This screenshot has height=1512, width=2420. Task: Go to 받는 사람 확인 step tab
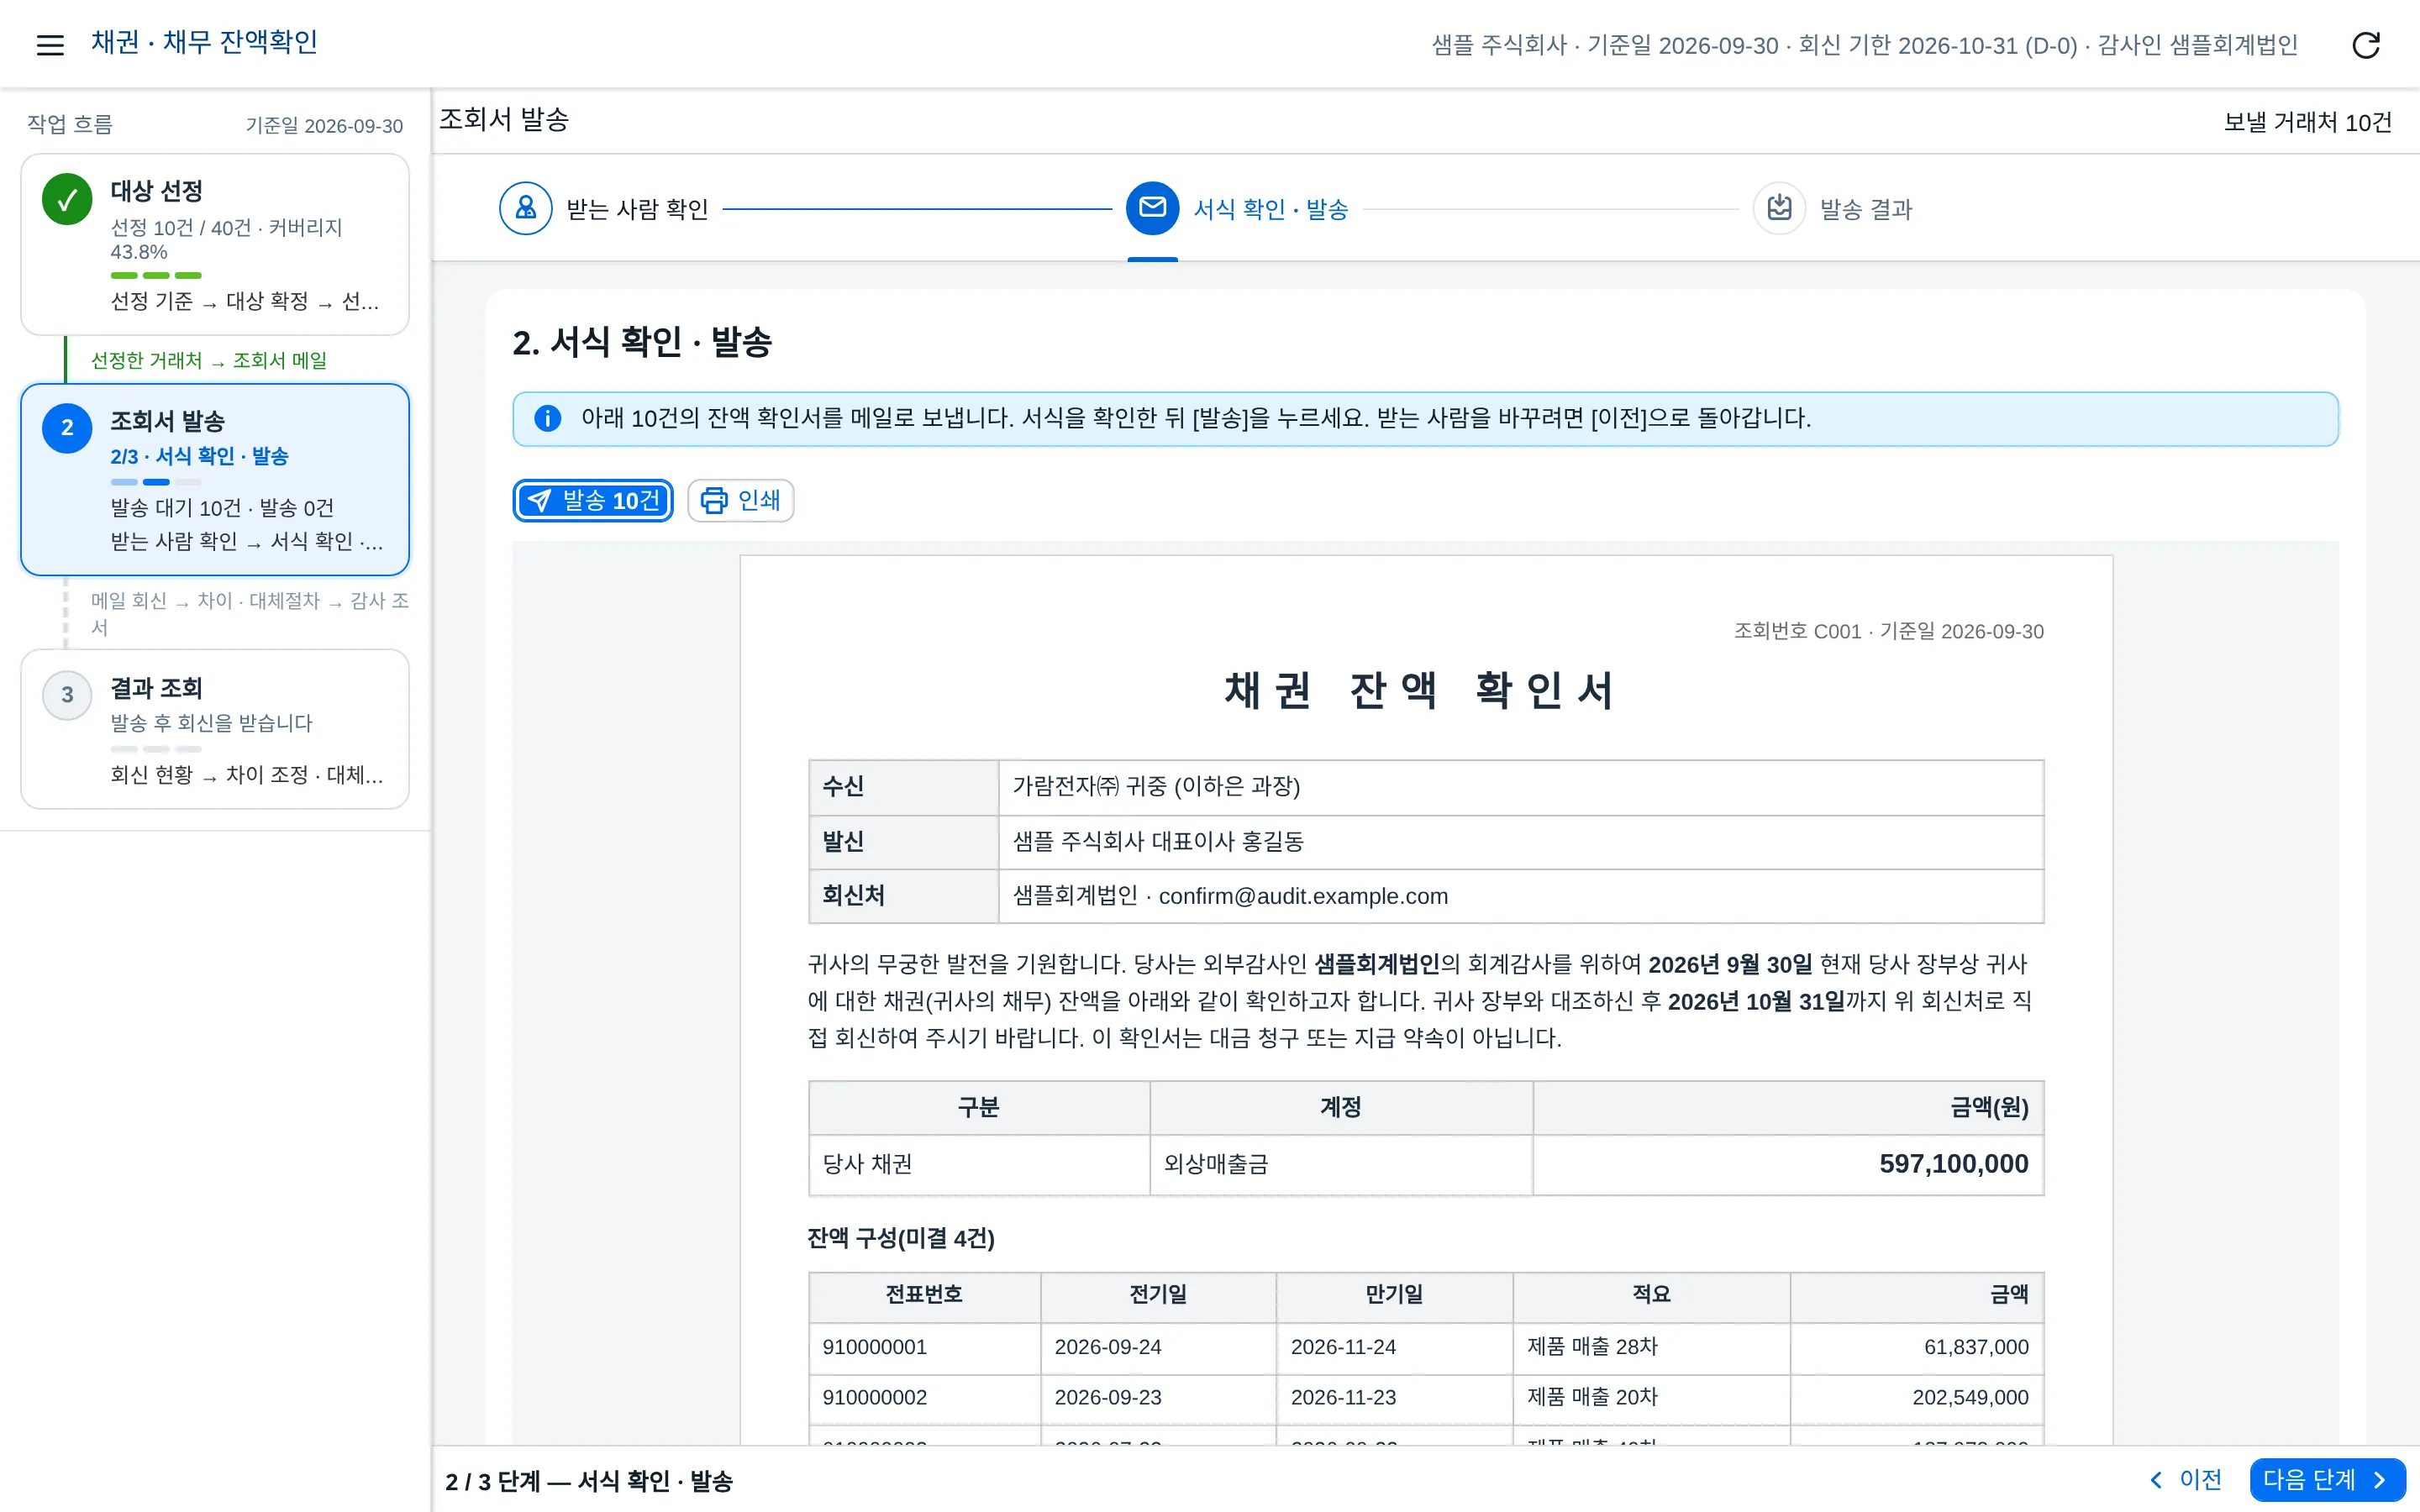pos(604,208)
